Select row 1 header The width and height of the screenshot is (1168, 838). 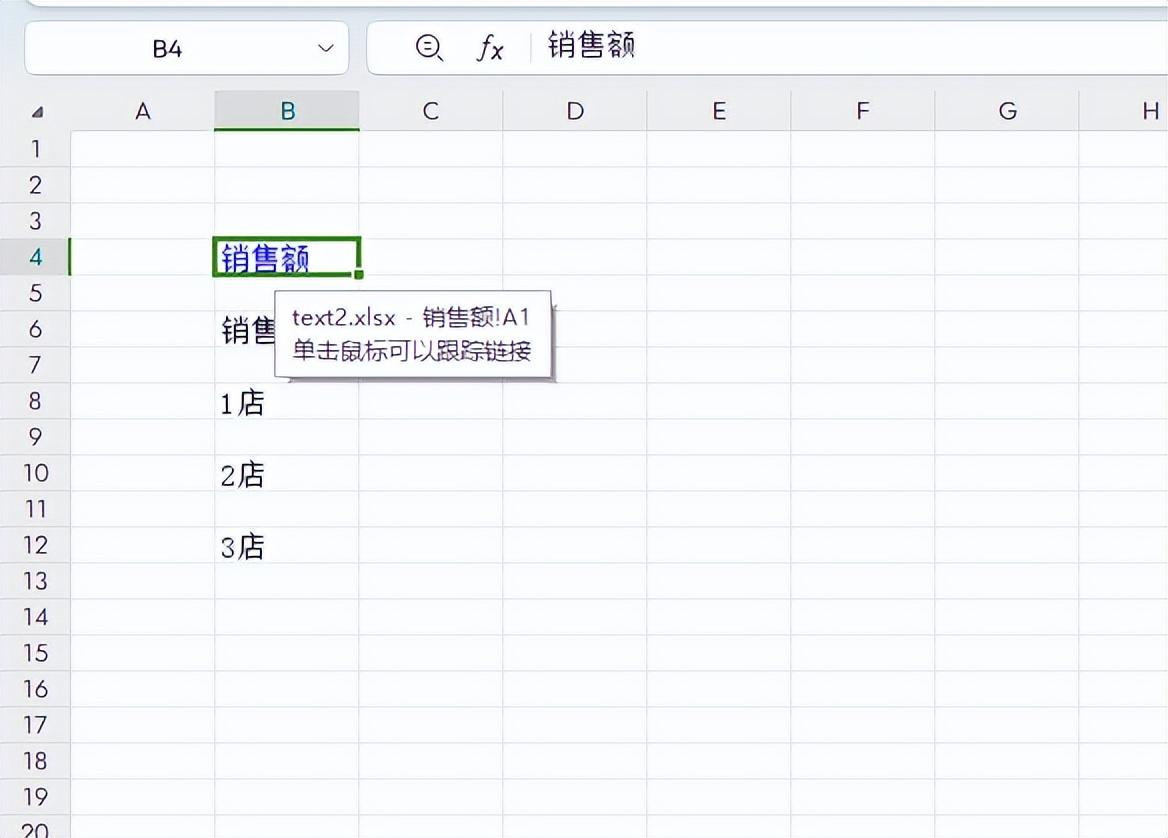point(35,149)
